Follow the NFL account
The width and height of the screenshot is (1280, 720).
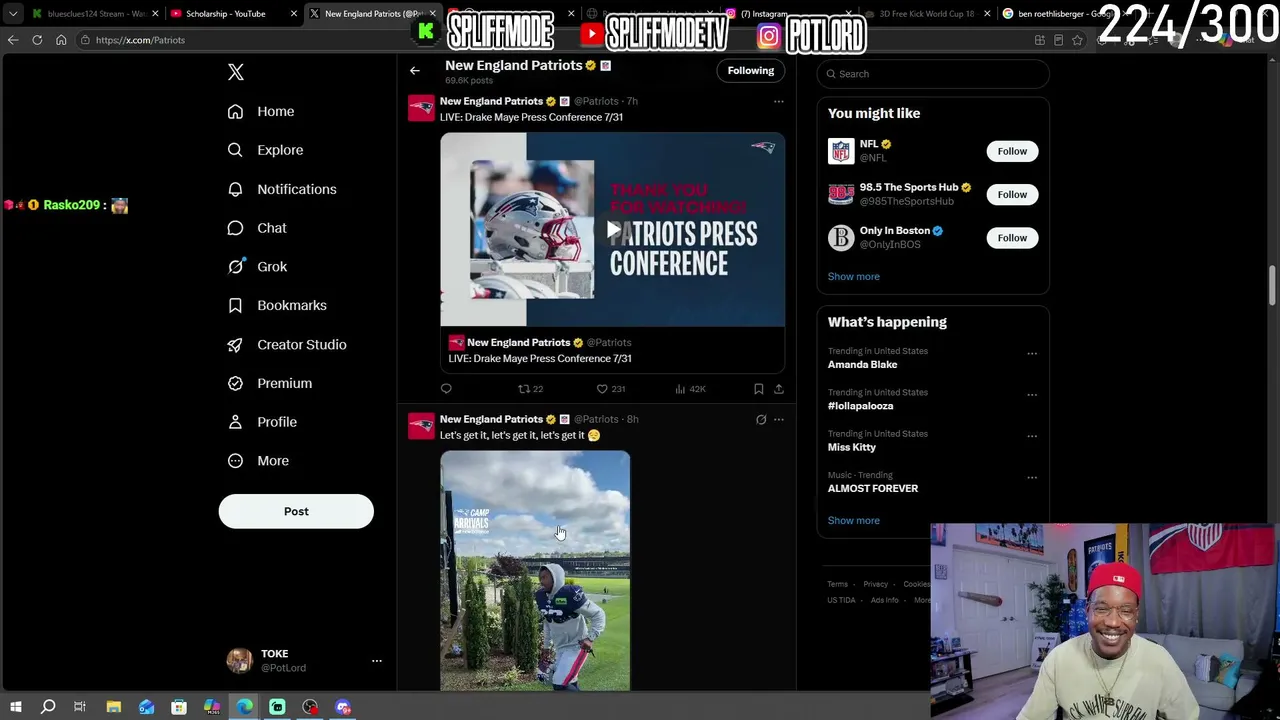coord(1012,151)
